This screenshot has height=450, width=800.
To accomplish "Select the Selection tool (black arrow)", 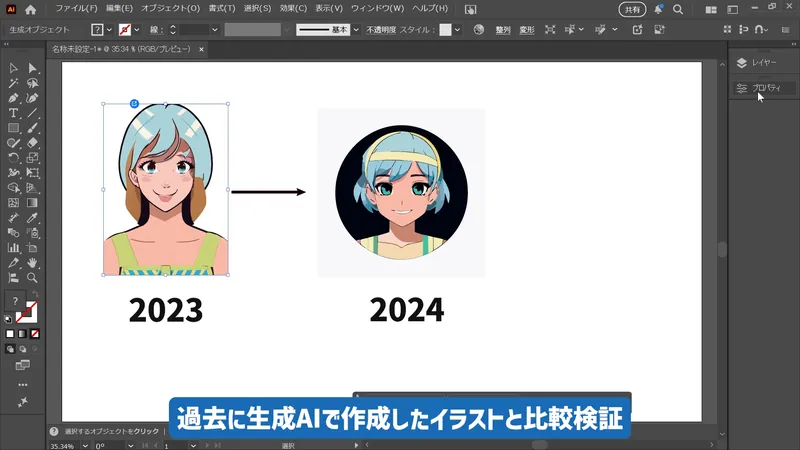I will (14, 68).
